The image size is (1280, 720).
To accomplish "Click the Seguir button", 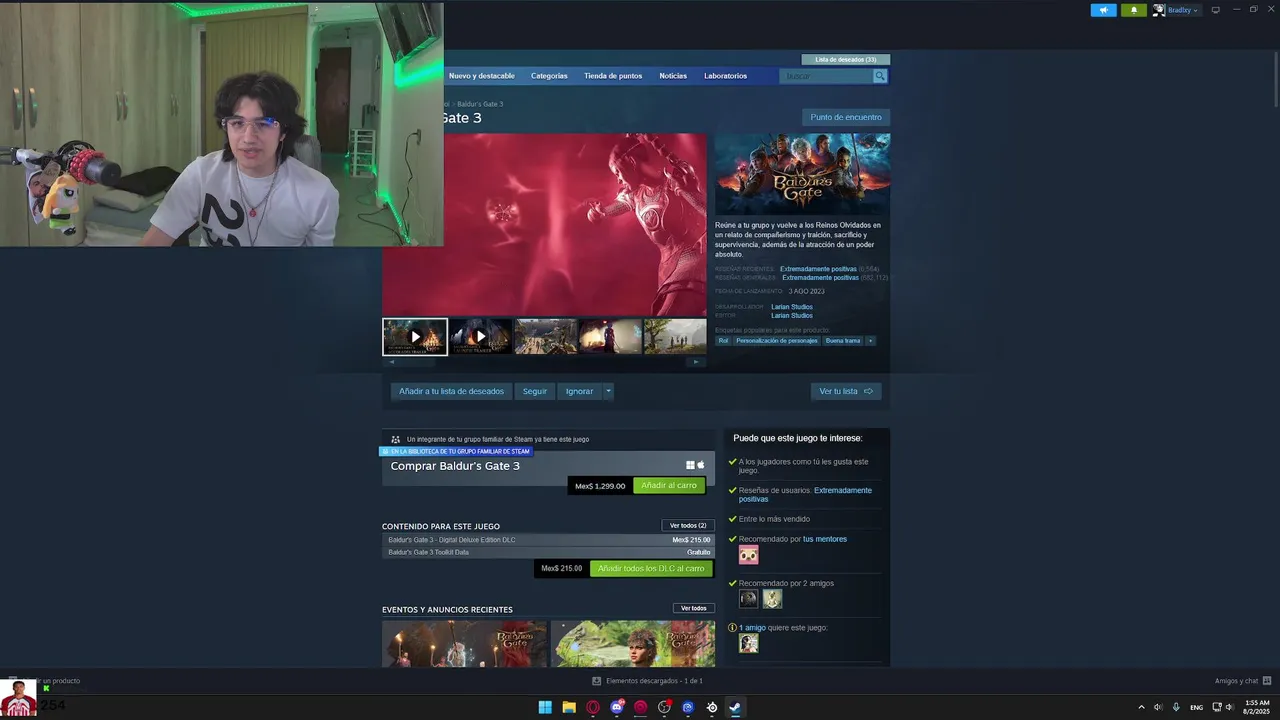I will point(535,391).
